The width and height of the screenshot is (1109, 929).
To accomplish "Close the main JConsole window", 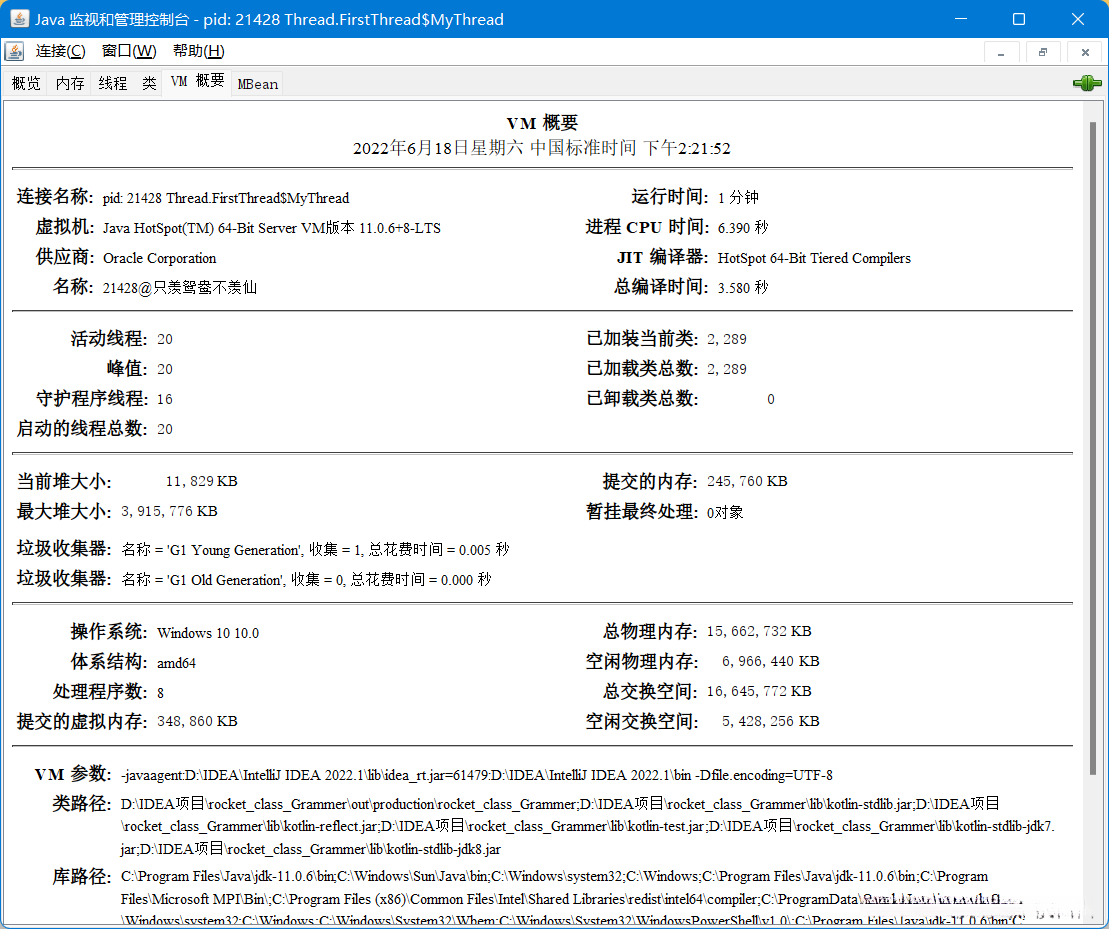I will [x=1077, y=19].
